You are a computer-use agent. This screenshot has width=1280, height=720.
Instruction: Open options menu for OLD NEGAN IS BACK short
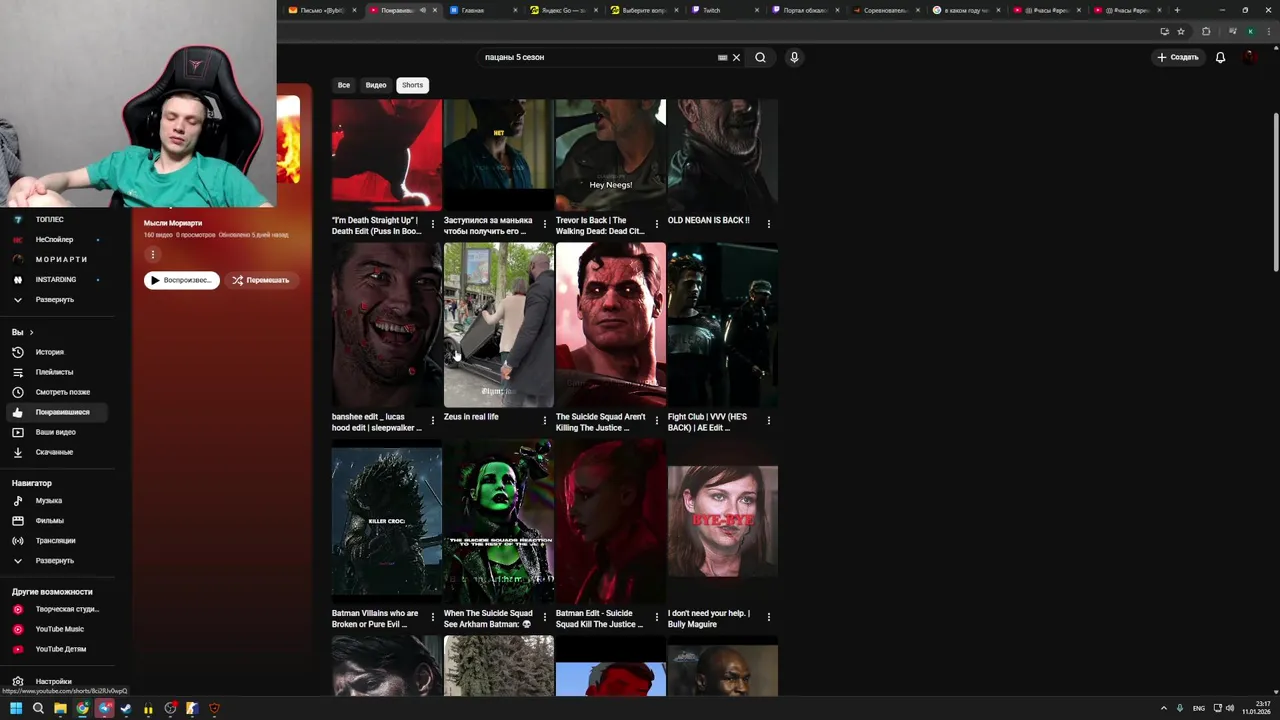point(769,223)
